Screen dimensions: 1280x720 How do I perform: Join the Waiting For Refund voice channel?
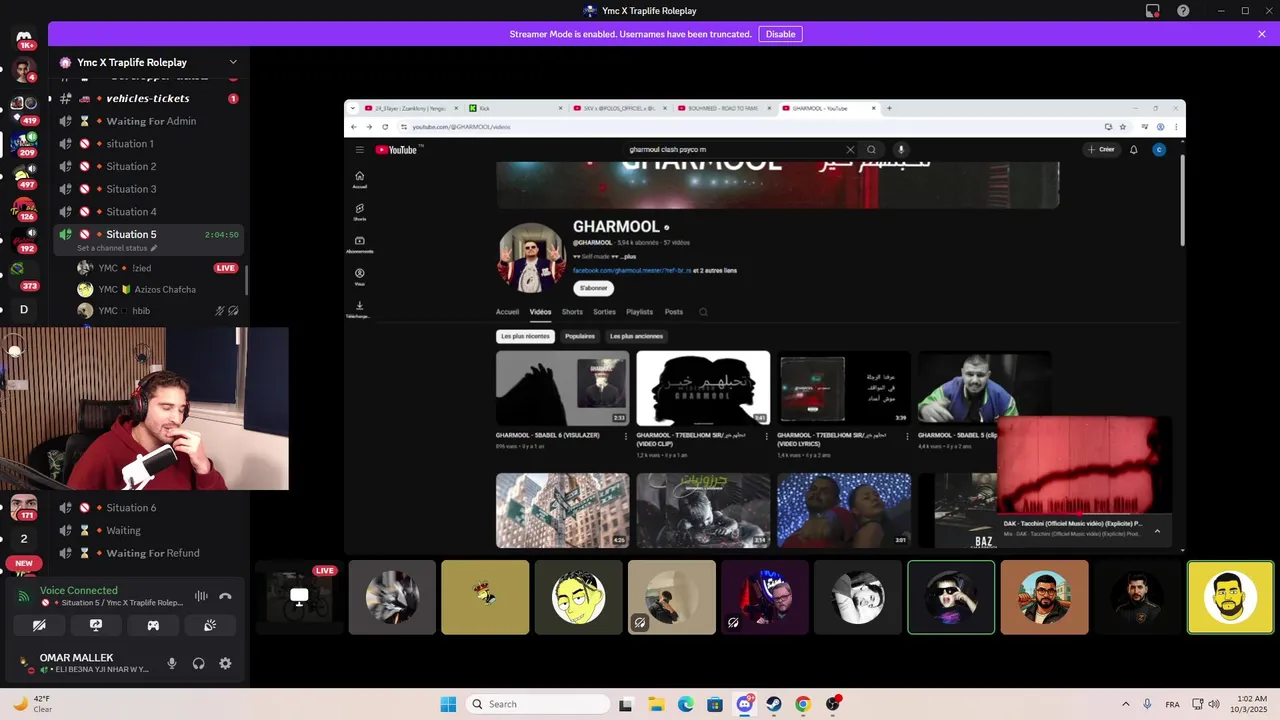(148, 553)
